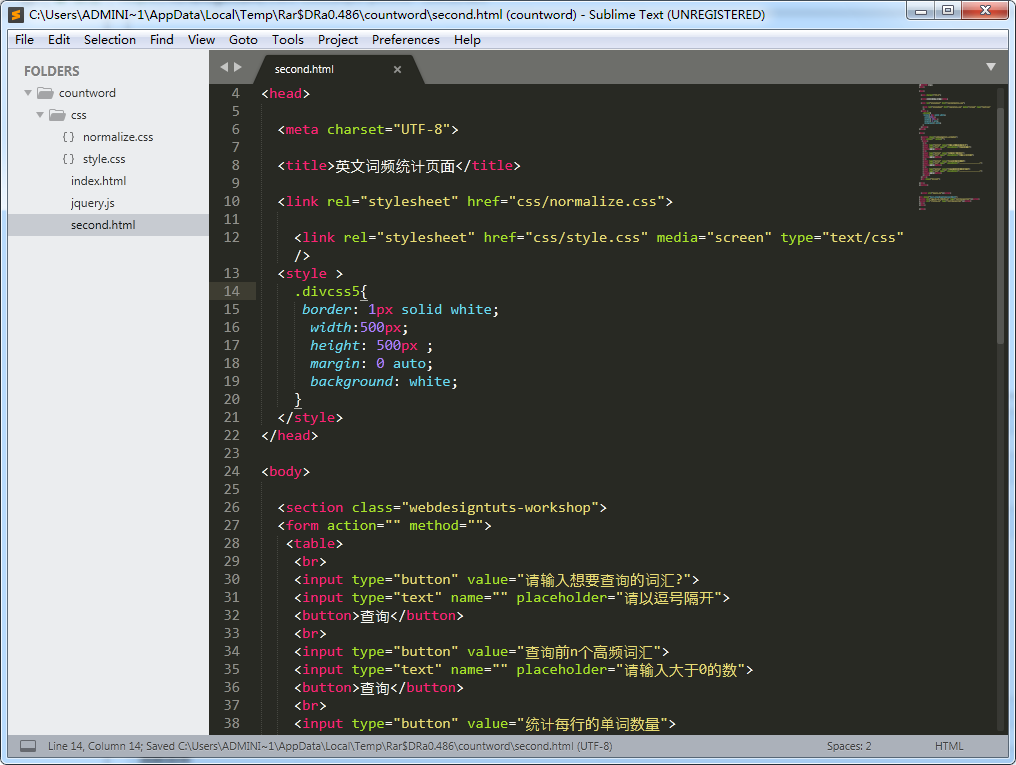Open the View menu
1016x765 pixels.
201,40
